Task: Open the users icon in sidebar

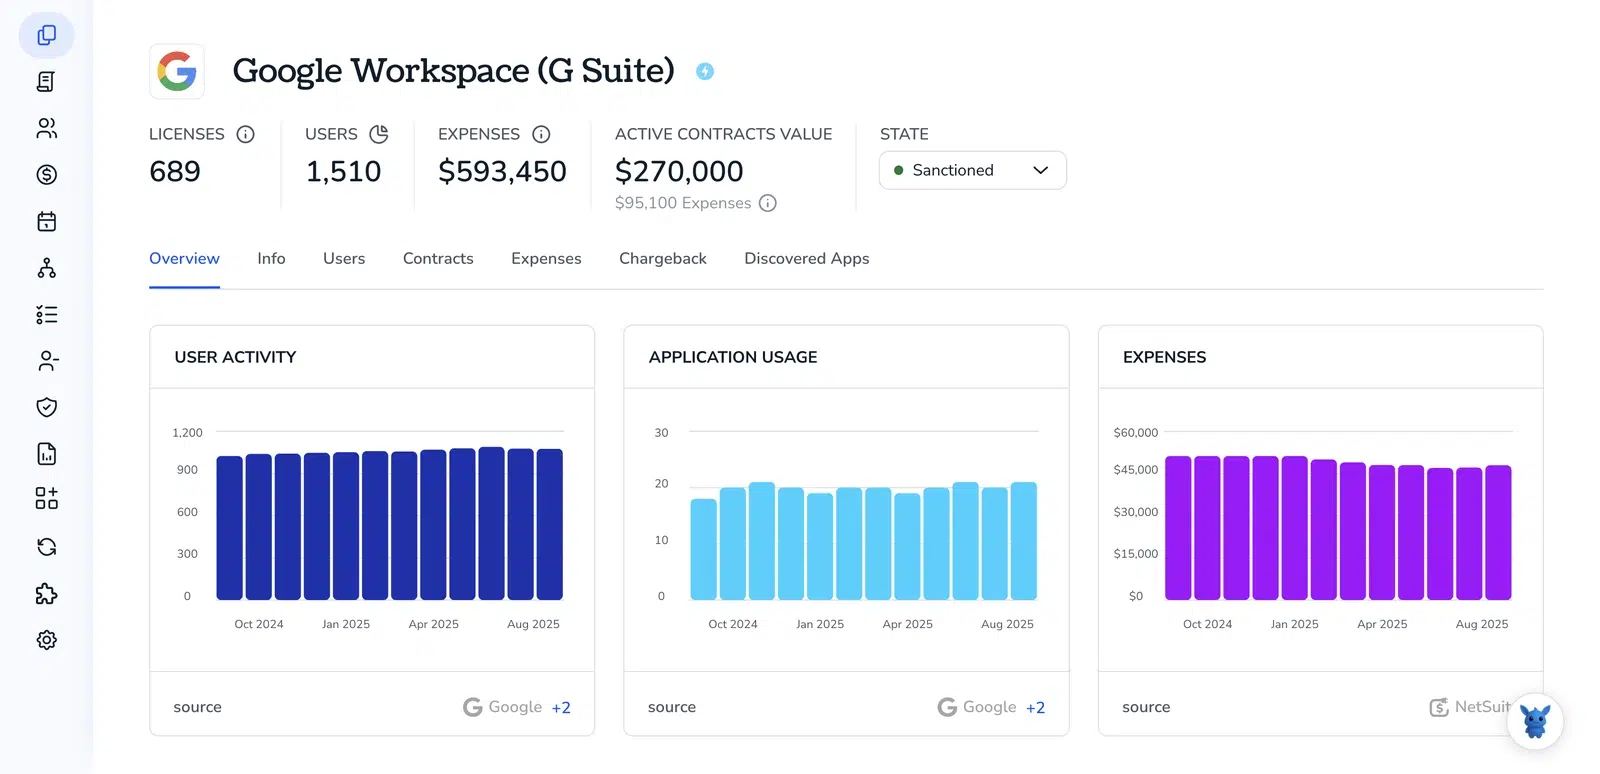Action: [47, 128]
